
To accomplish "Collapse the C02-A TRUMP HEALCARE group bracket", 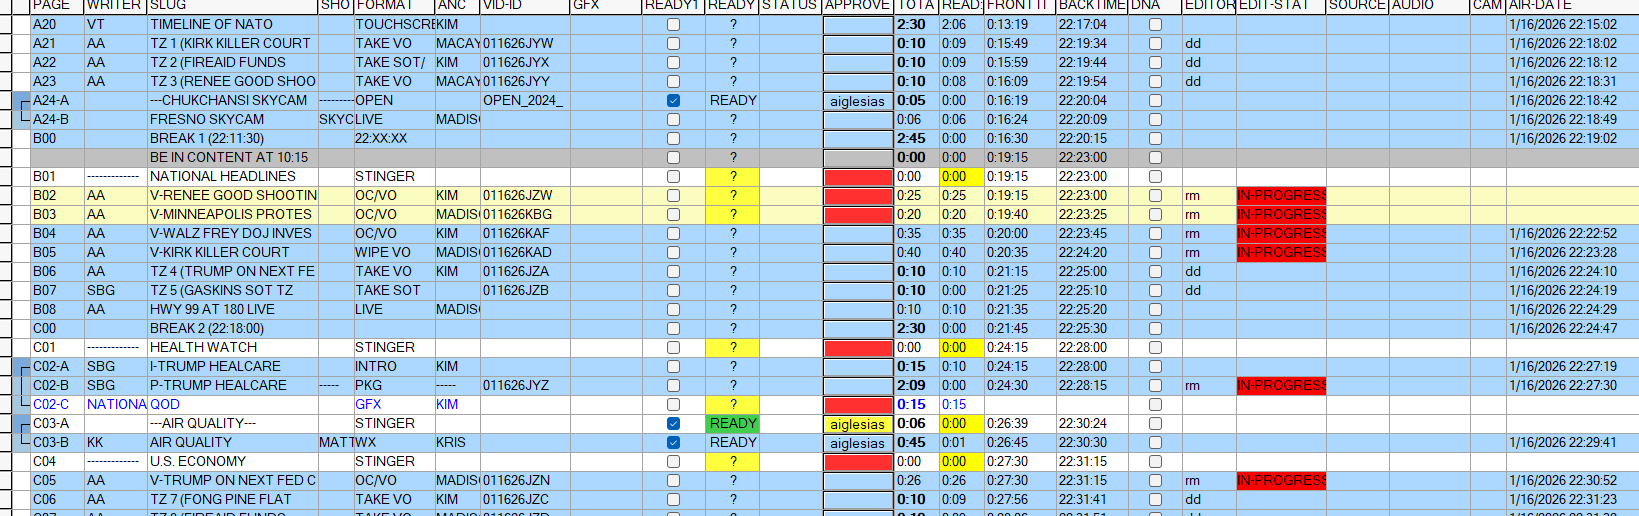I will pos(23,367).
